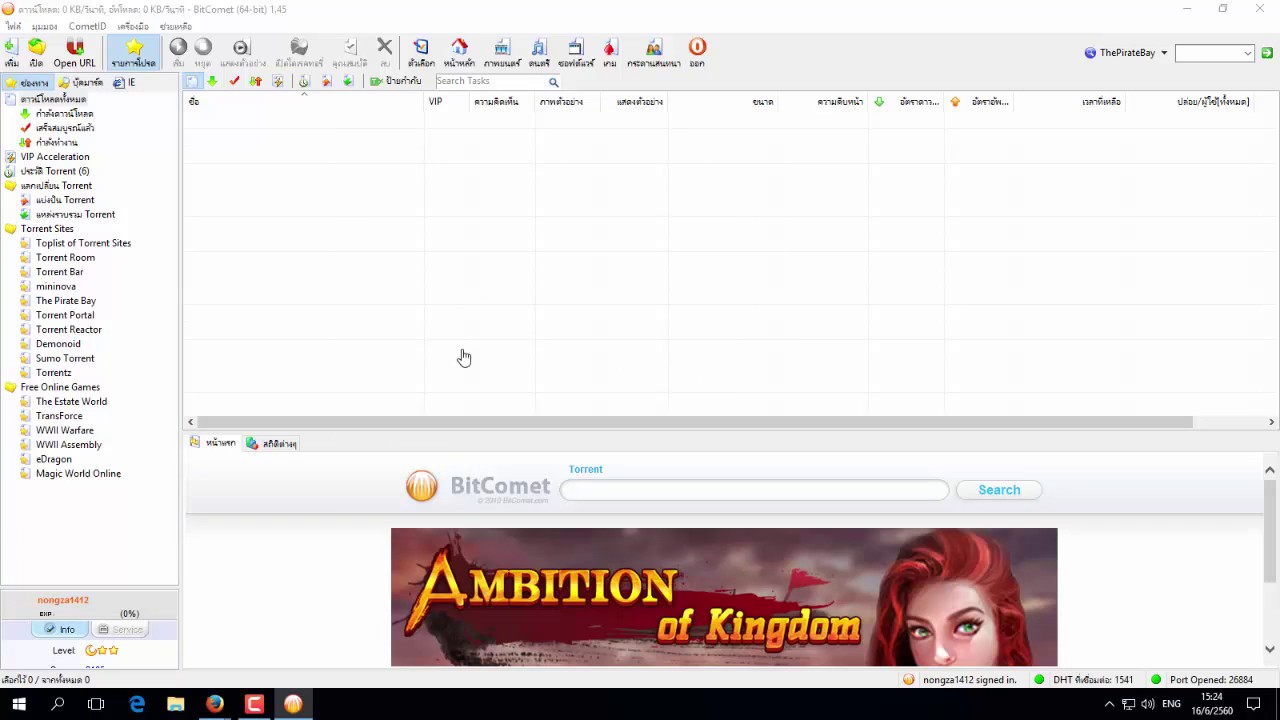Click the Ambition of Kingdom banner

pos(724,597)
